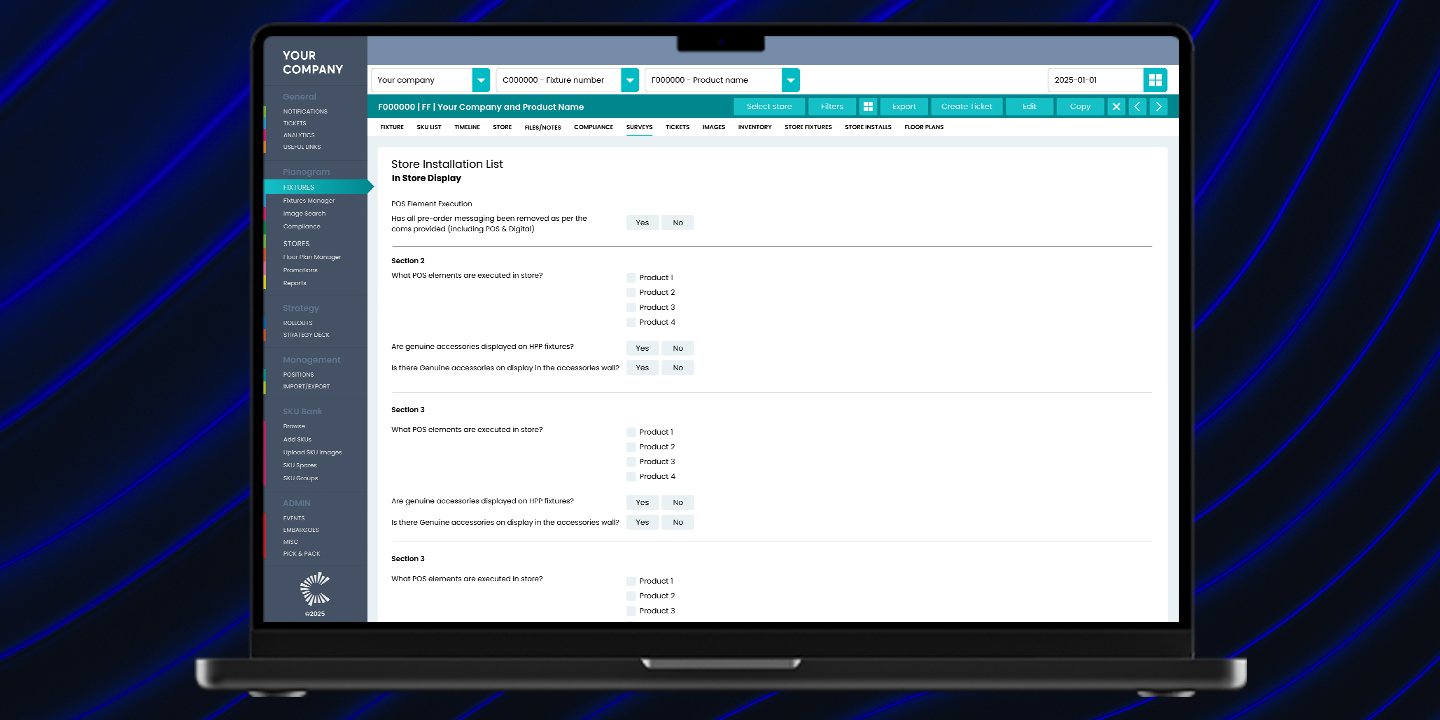This screenshot has width=1440, height=720.
Task: Open Upload SKU Images in the sidebar
Action: coord(312,452)
